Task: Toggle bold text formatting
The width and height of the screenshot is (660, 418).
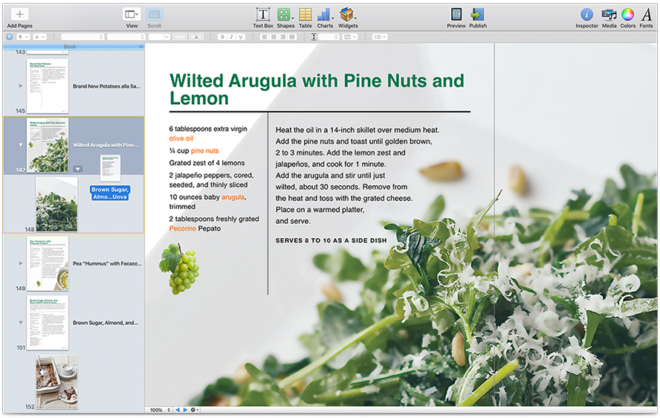Action: tap(222, 37)
